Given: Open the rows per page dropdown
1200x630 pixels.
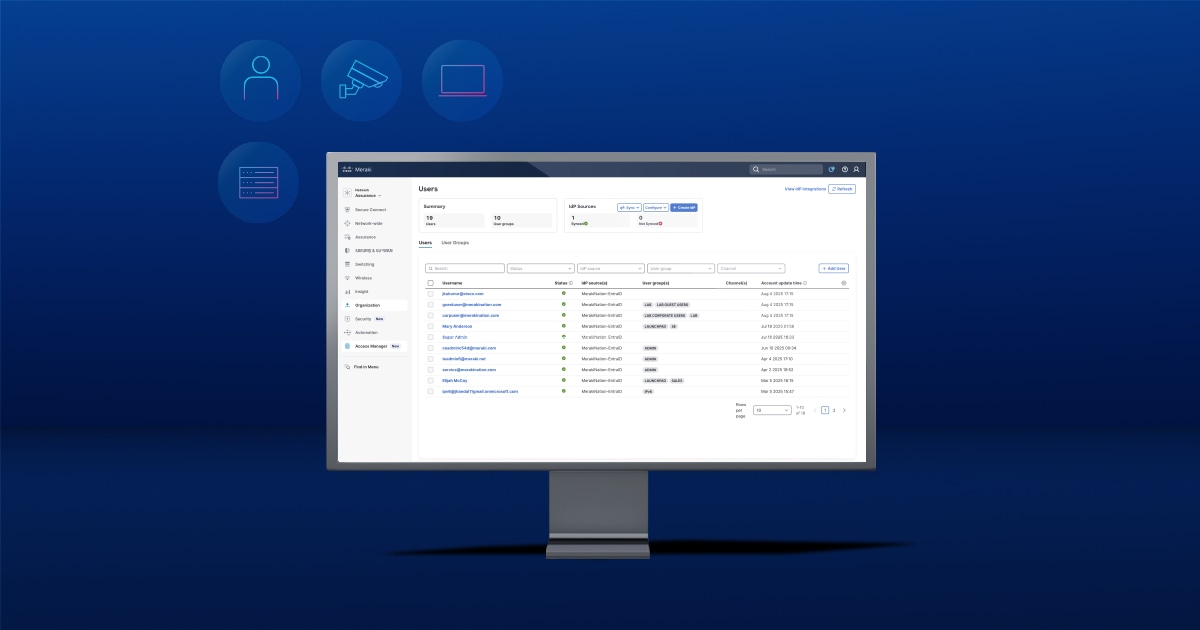Looking at the screenshot, I should tap(772, 410).
